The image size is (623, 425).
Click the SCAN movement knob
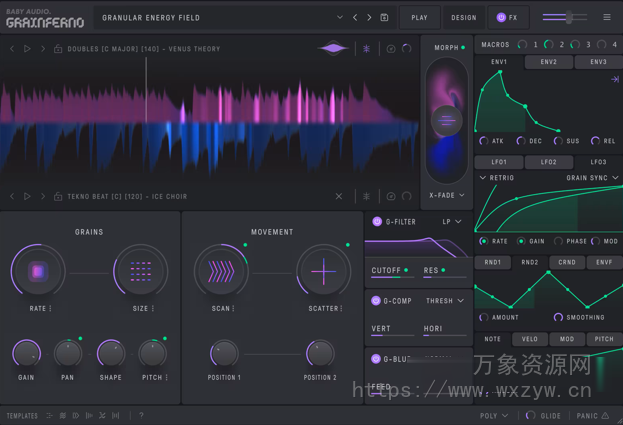(221, 272)
